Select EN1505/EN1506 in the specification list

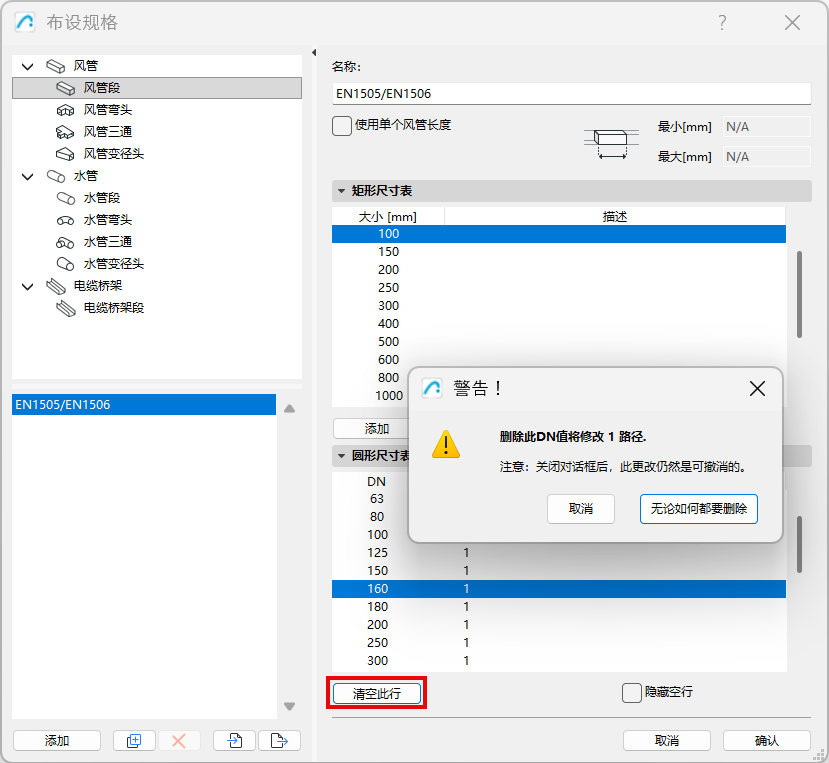144,405
